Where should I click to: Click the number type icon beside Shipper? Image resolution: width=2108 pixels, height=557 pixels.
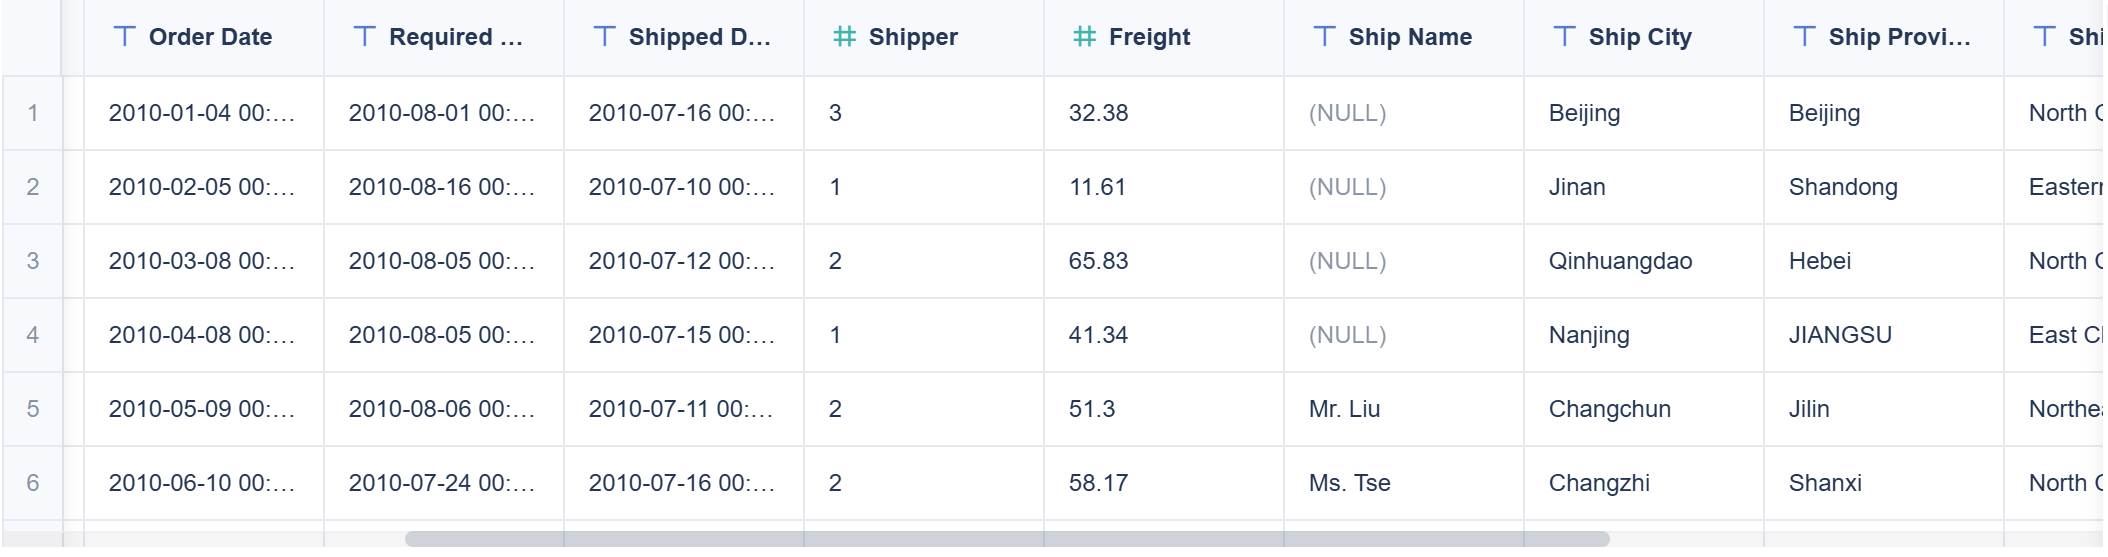pos(845,37)
